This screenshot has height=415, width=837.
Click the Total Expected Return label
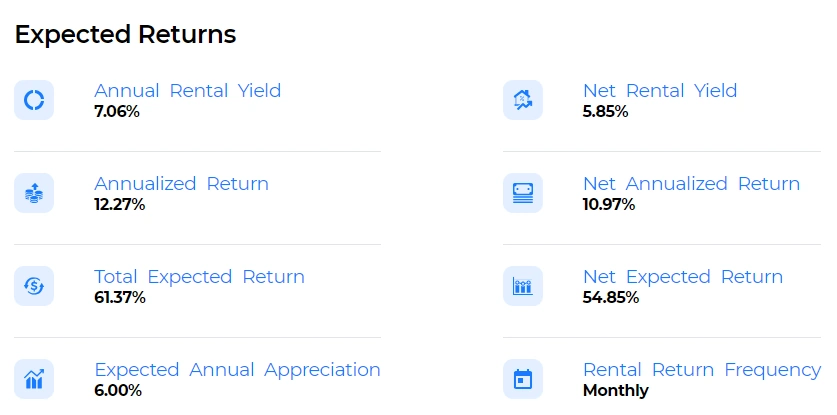(x=199, y=277)
